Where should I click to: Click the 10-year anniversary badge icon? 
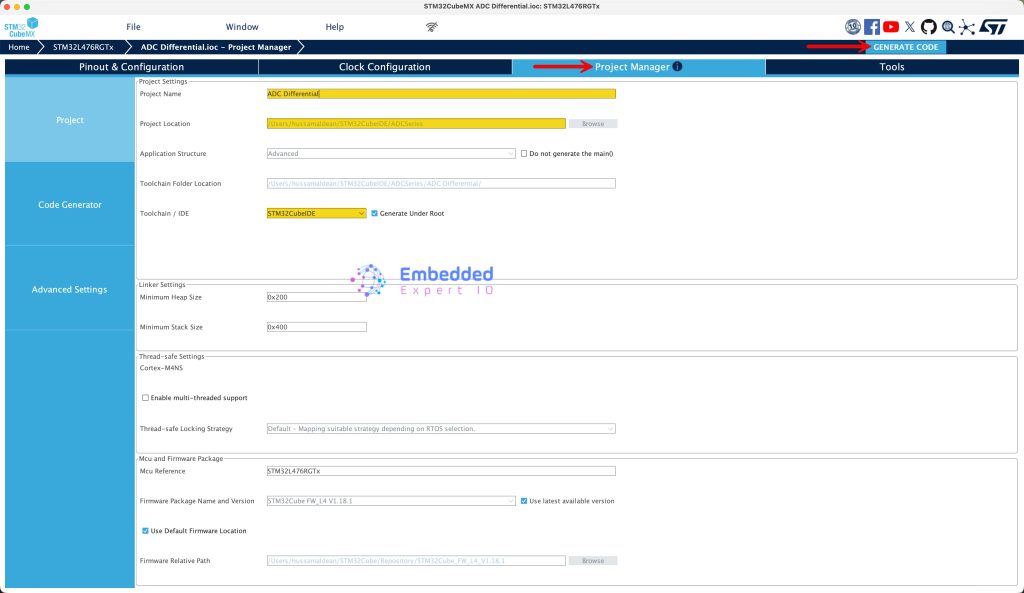(x=853, y=27)
